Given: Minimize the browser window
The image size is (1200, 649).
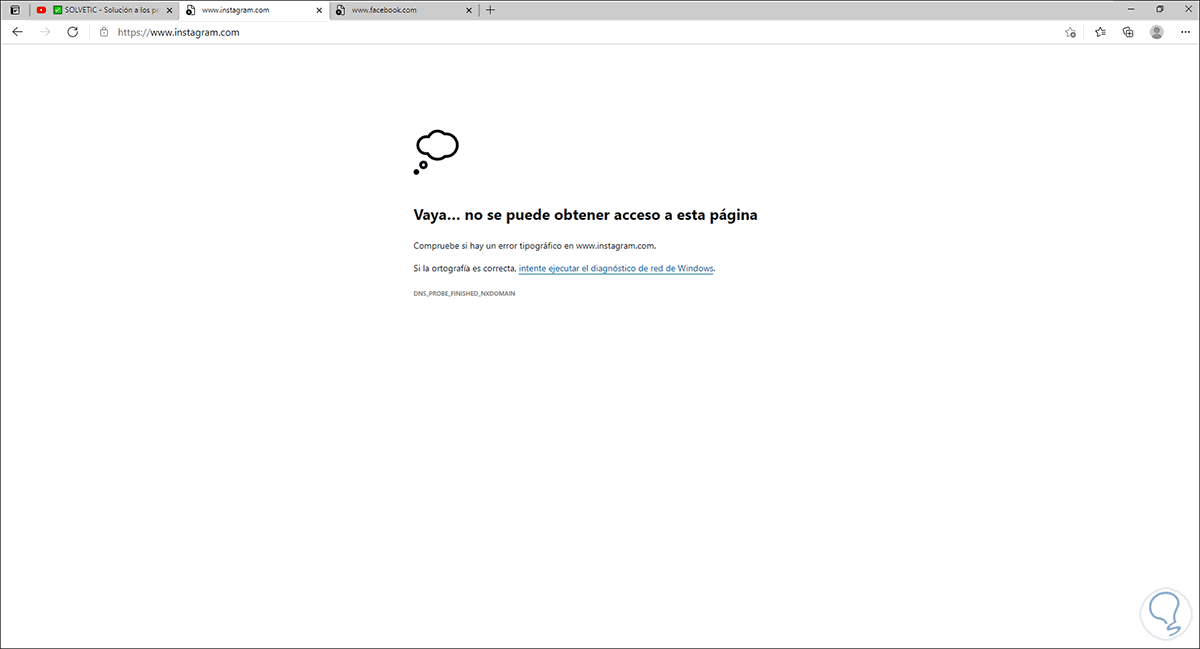Looking at the screenshot, I should coord(1132,10).
